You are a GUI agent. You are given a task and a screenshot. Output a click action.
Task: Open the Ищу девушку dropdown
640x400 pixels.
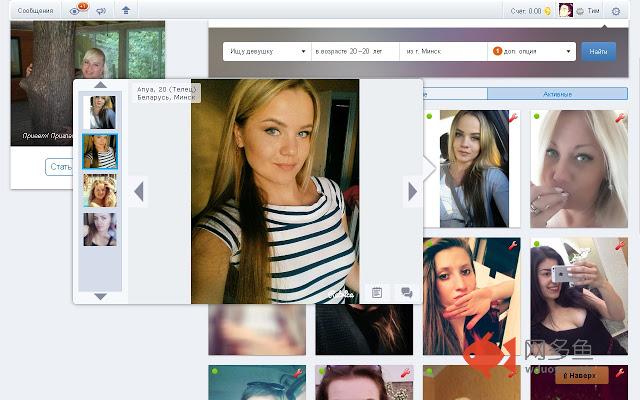tap(266, 50)
